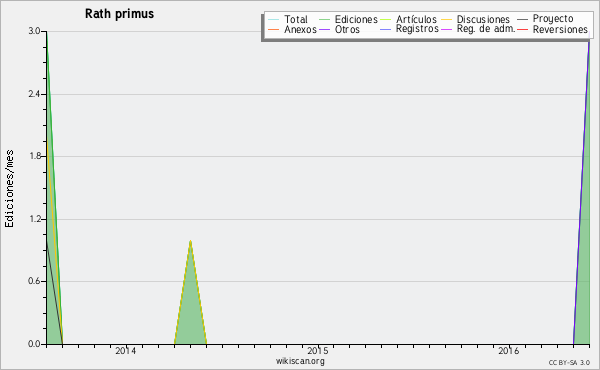This screenshot has width=600, height=370.
Task: Click the purple Otros legend line swatch
Action: coord(324,29)
